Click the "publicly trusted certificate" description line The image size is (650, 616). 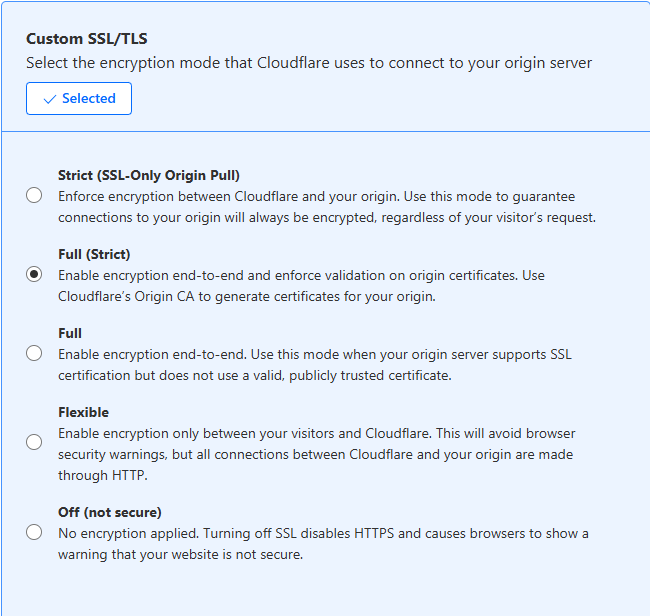255,376
